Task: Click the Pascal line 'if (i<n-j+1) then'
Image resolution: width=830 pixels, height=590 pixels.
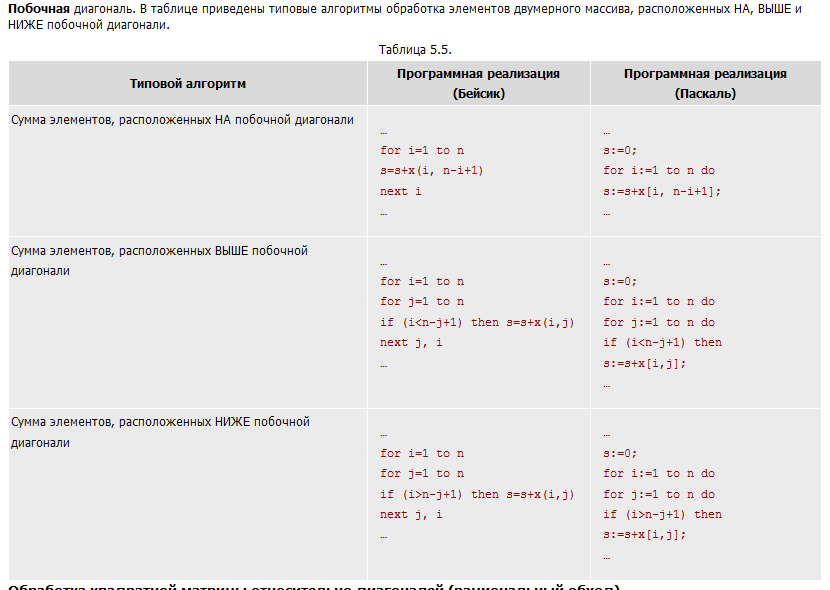Action: [662, 342]
